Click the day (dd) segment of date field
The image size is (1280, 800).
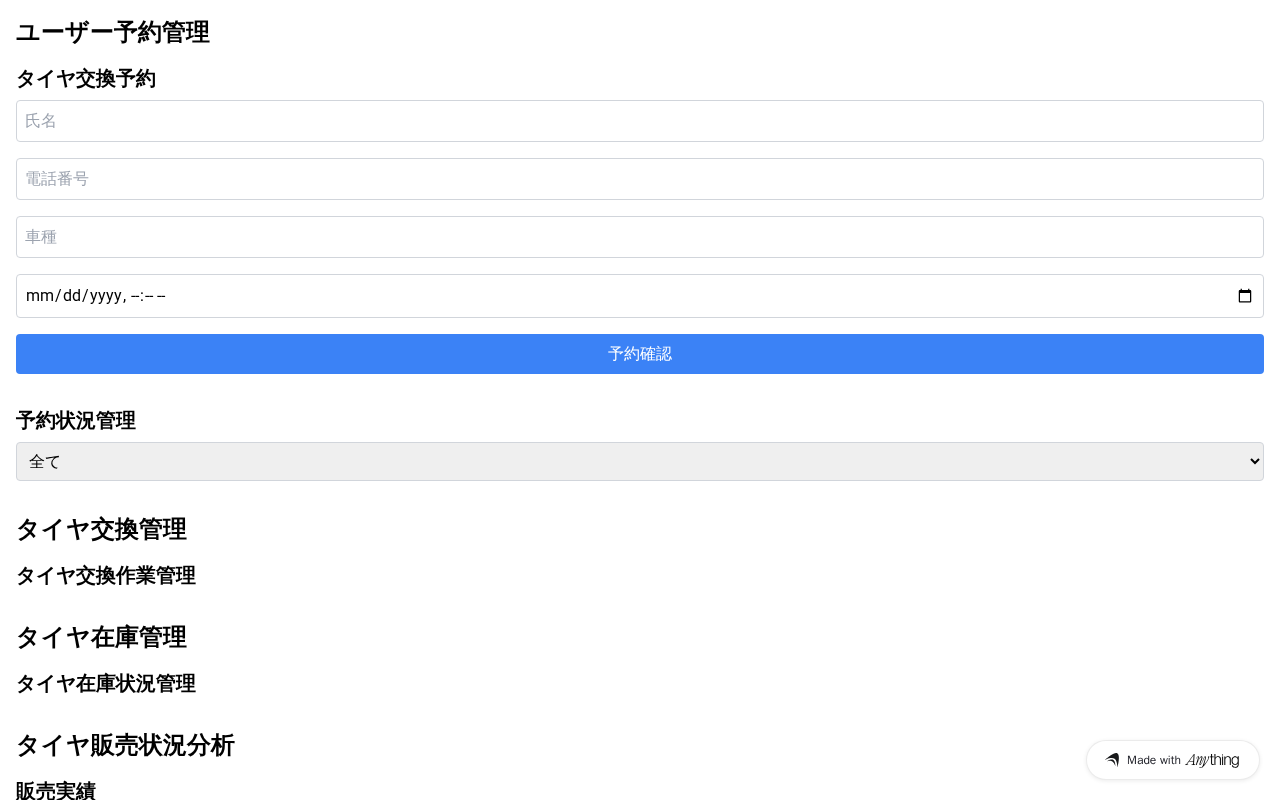(71, 296)
